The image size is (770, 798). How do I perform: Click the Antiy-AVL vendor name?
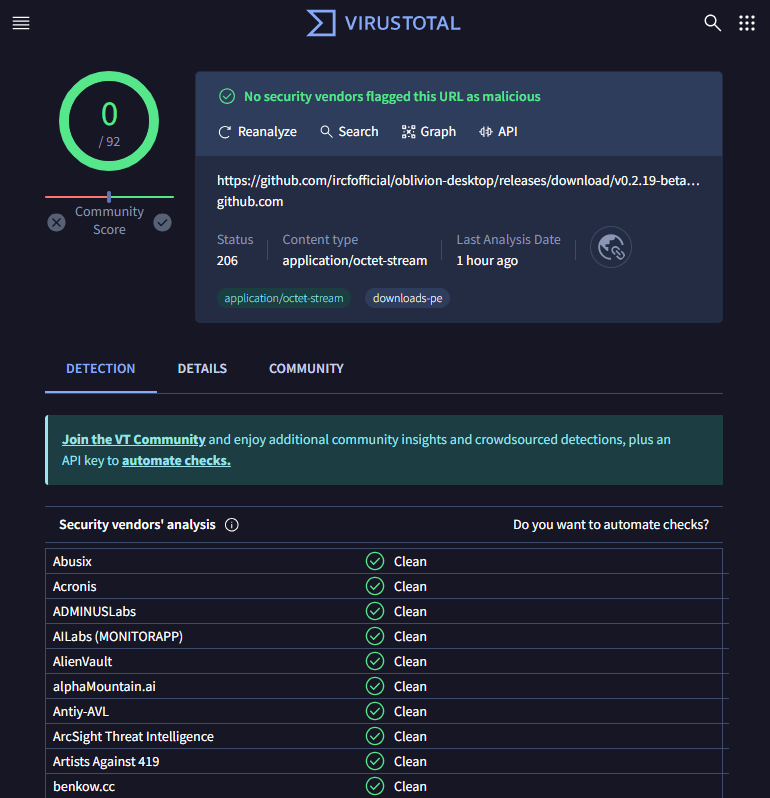(x=81, y=711)
